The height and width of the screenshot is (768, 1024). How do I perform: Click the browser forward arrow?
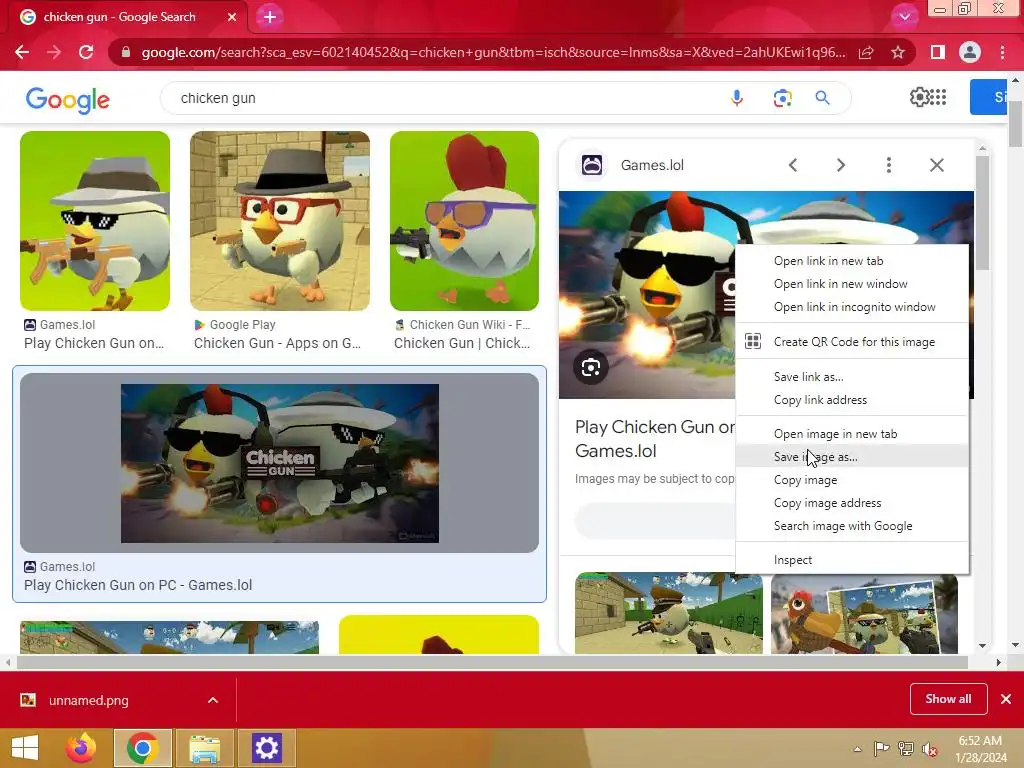[x=54, y=52]
